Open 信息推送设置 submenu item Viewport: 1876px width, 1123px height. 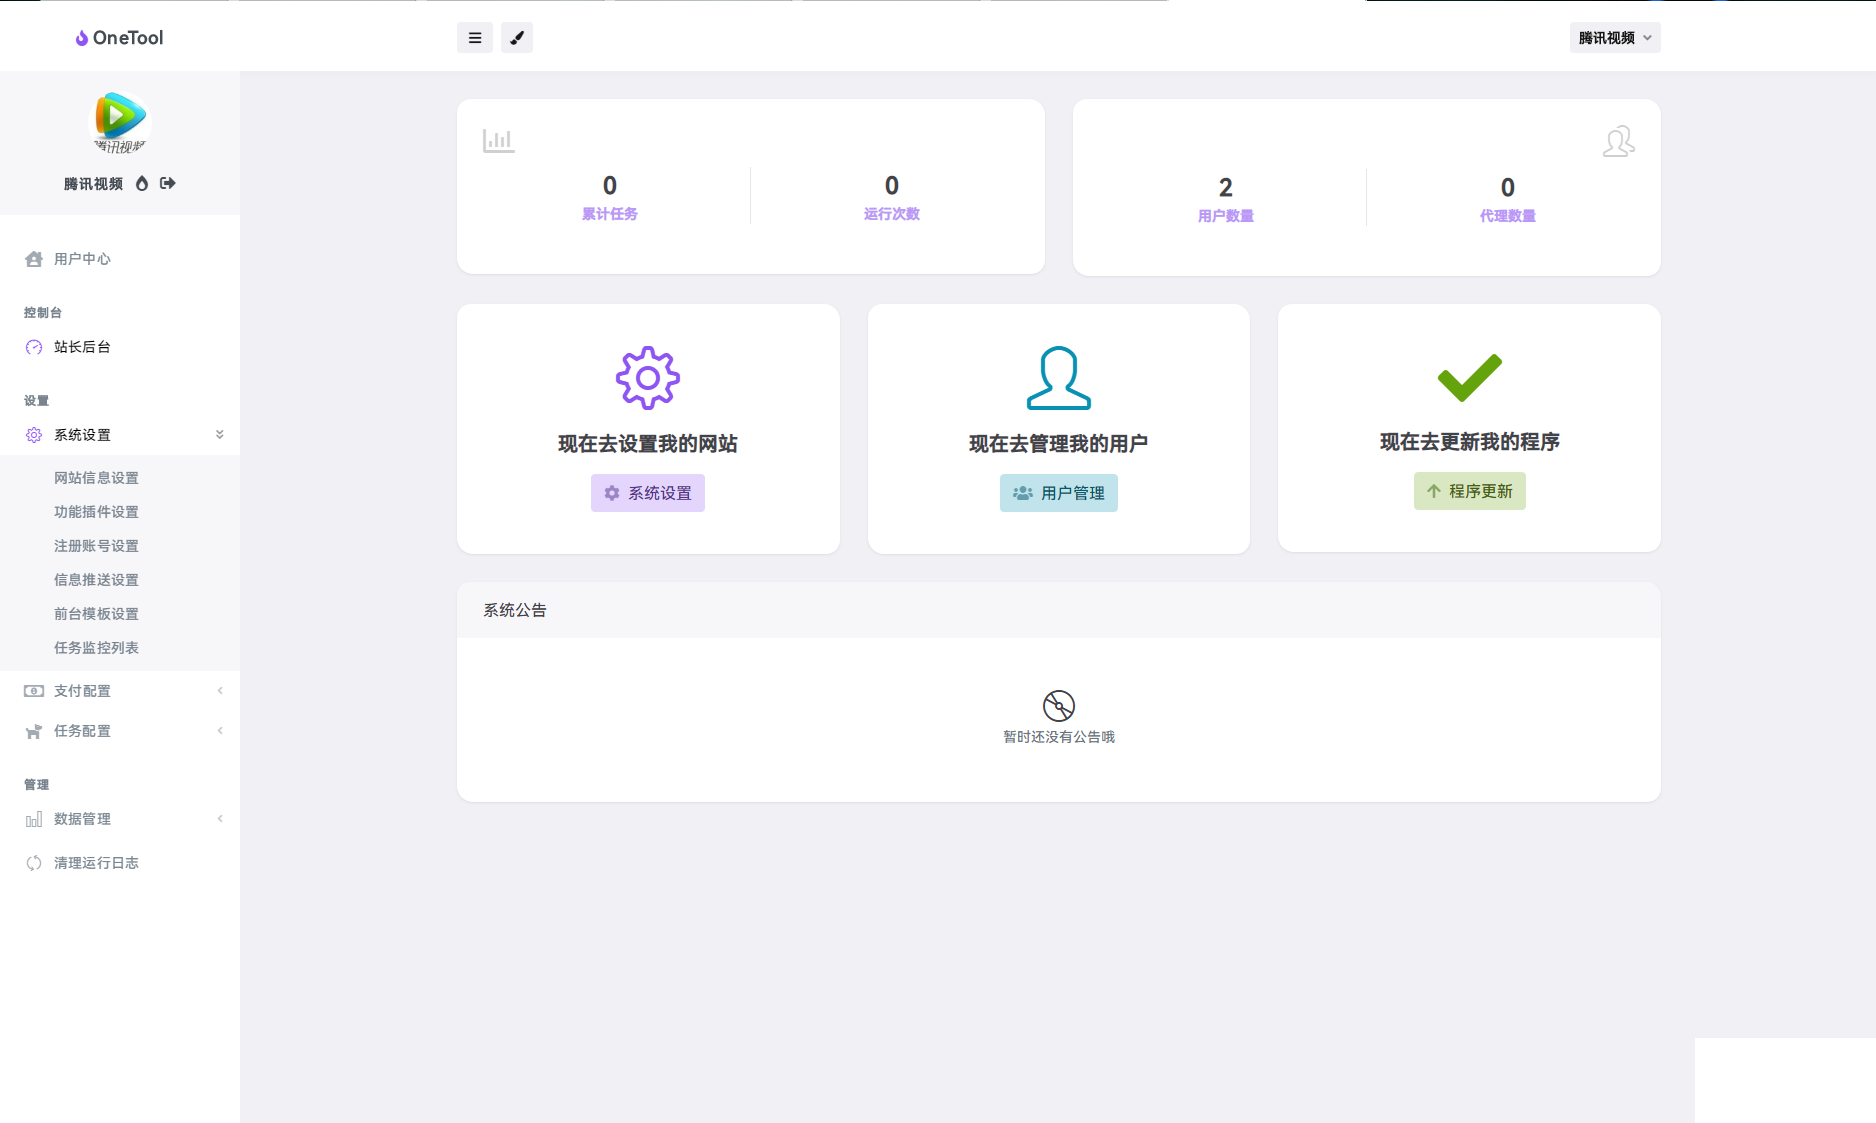coord(96,580)
